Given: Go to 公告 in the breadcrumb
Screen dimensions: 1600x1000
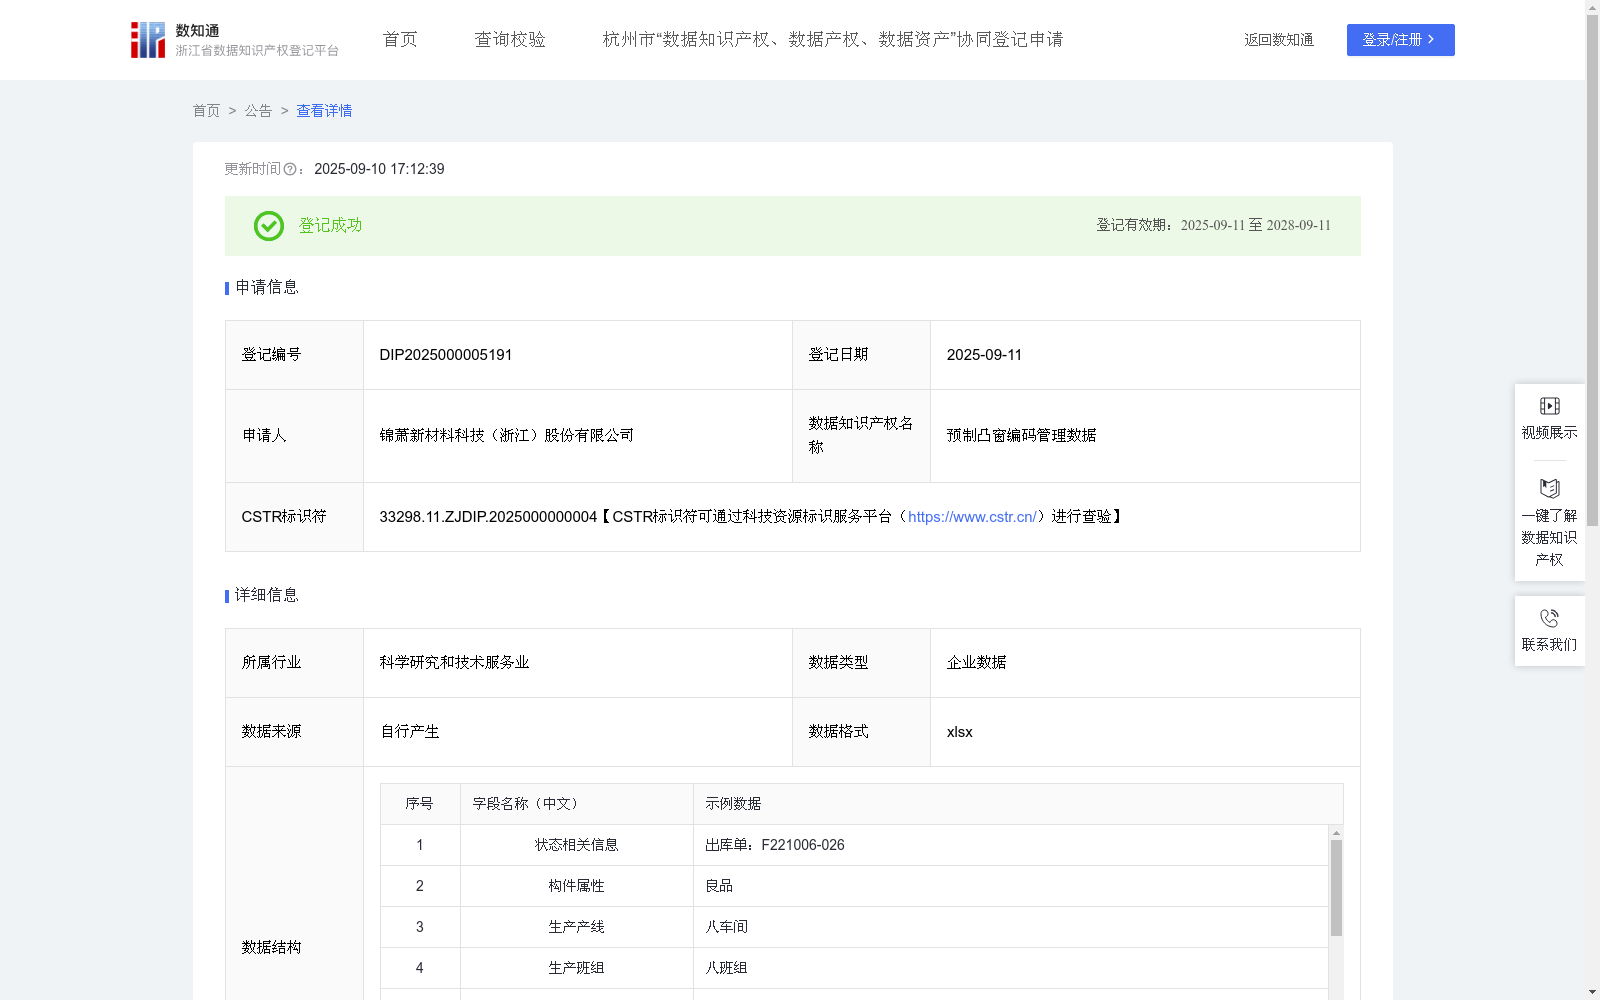Looking at the screenshot, I should coord(258,111).
